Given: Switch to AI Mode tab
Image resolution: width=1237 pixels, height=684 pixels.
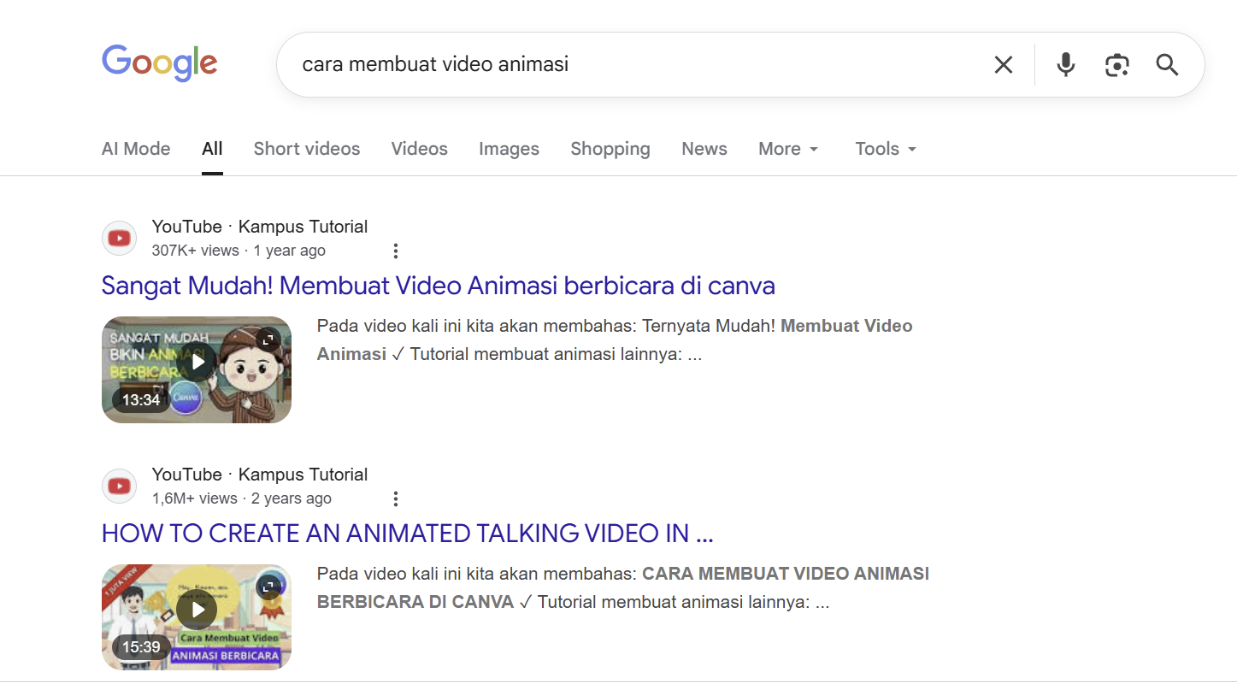Looking at the screenshot, I should click(x=136, y=149).
